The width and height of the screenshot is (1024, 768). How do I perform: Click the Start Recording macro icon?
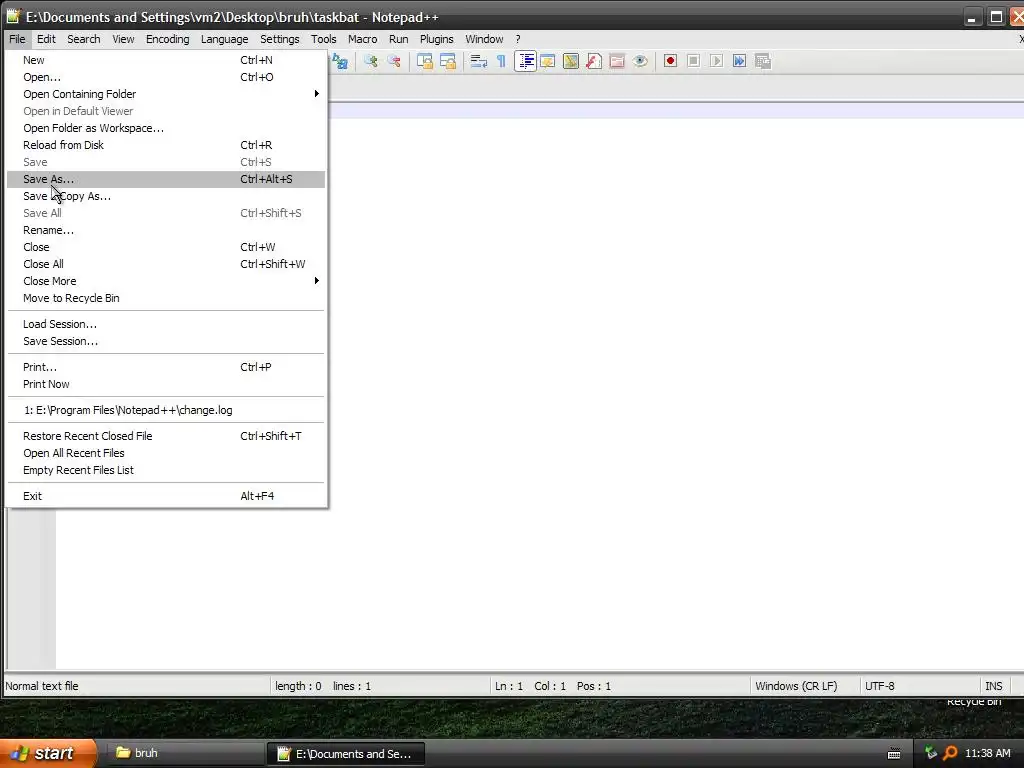670,61
